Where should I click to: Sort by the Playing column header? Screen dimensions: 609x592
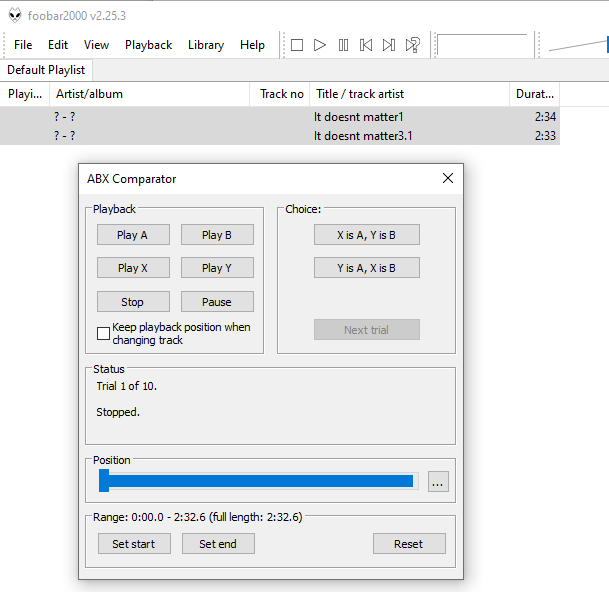pyautogui.click(x=25, y=94)
